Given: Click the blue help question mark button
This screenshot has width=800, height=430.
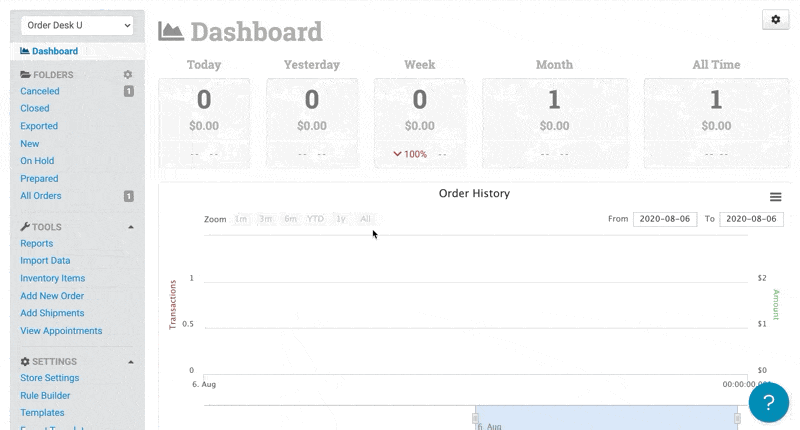Looking at the screenshot, I should 769,403.
